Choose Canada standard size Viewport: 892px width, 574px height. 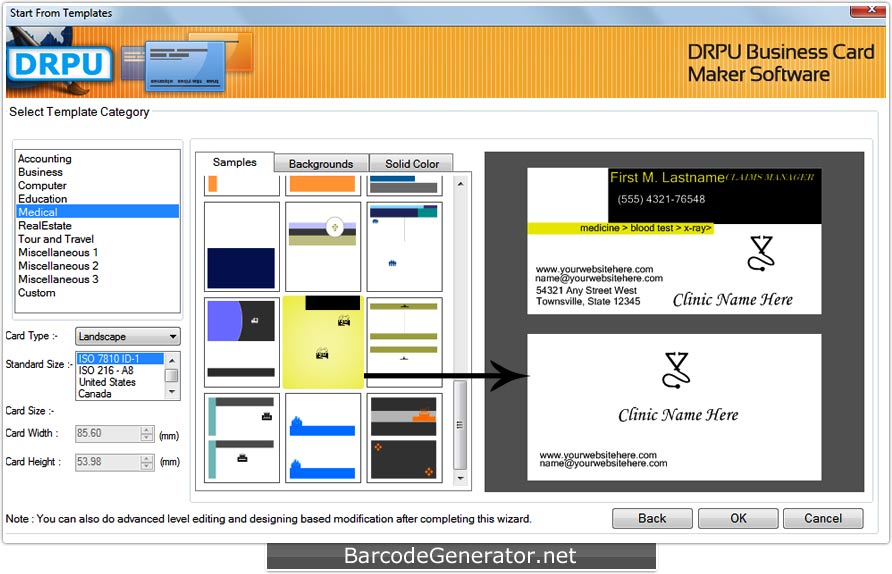point(120,394)
